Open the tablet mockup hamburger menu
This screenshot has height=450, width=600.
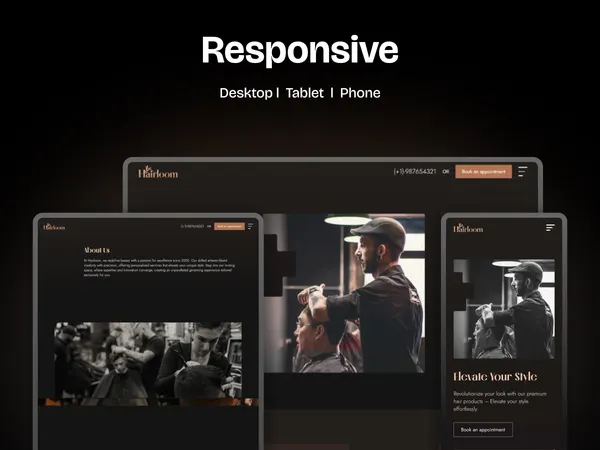coord(250,227)
